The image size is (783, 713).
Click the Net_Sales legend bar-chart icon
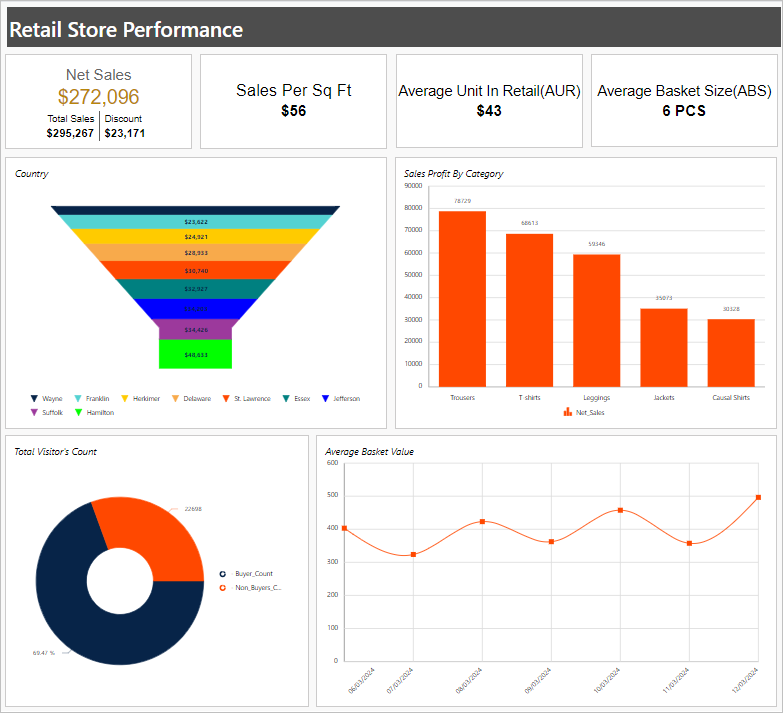[x=568, y=412]
